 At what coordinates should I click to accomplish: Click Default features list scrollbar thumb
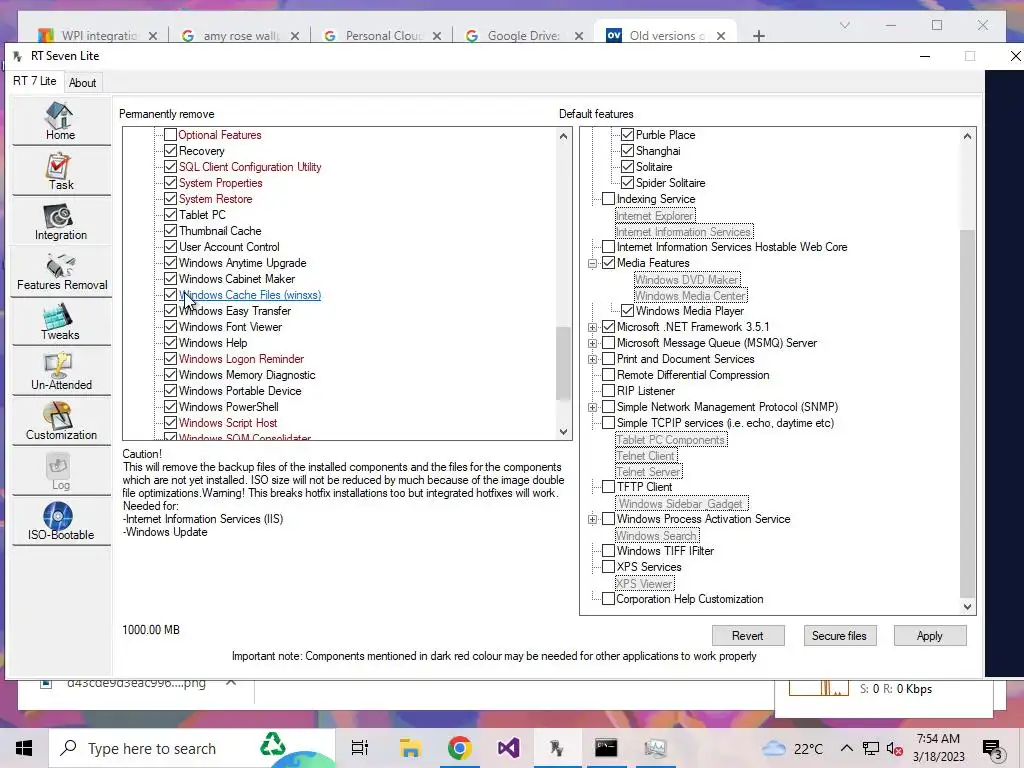(x=967, y=413)
